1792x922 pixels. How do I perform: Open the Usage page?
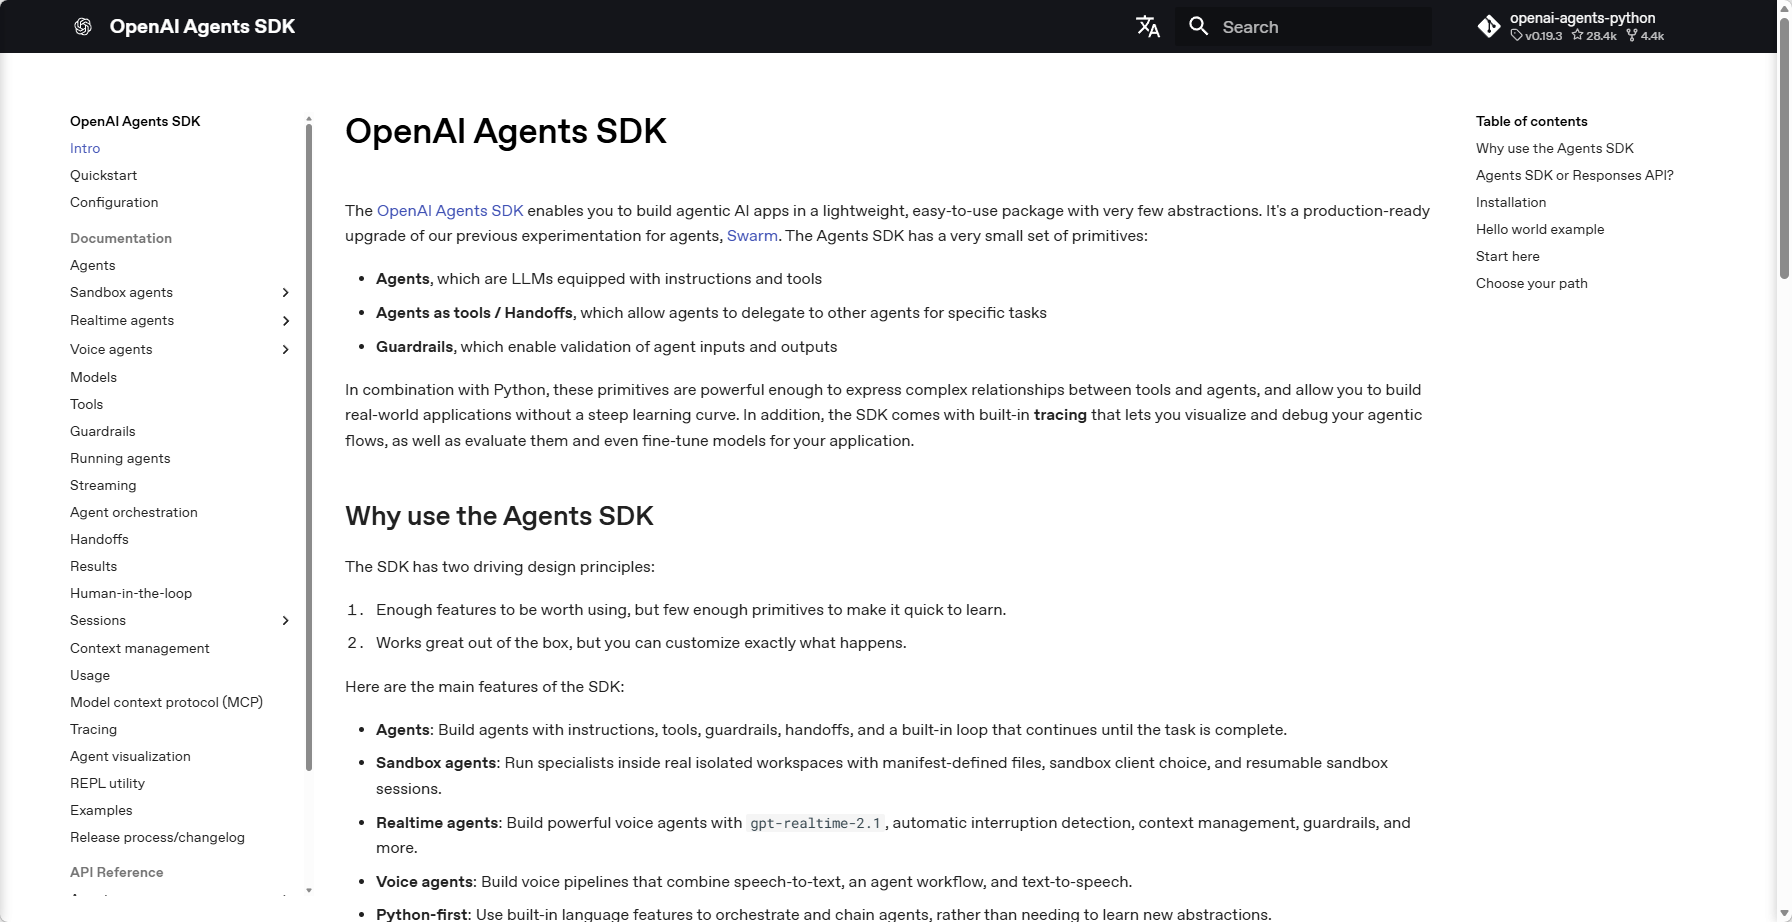click(90, 675)
